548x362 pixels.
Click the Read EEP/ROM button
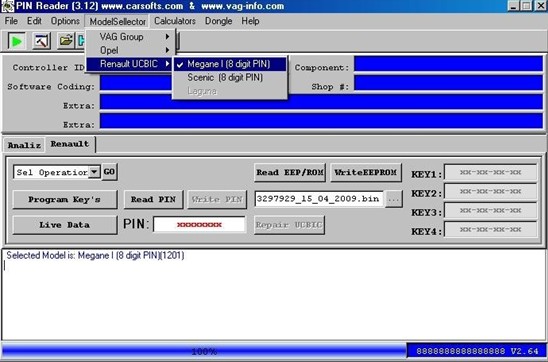[290, 172]
